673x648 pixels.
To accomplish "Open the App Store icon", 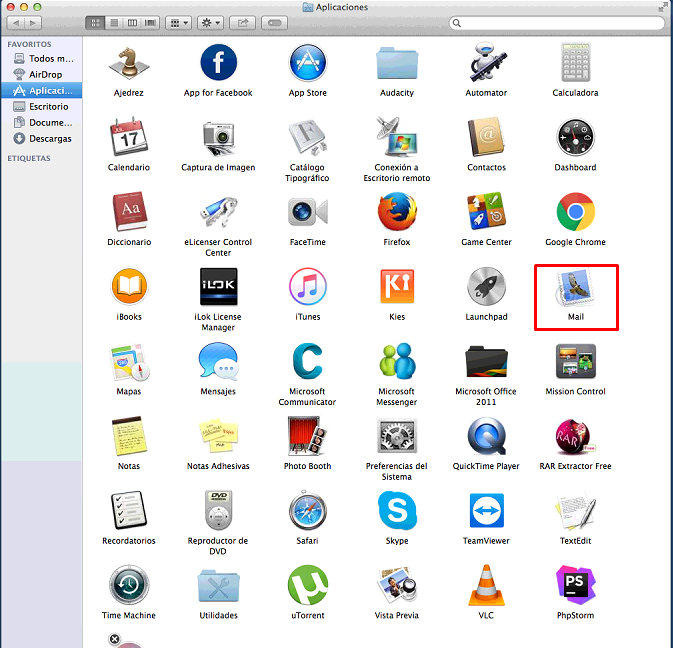I will click(x=308, y=63).
